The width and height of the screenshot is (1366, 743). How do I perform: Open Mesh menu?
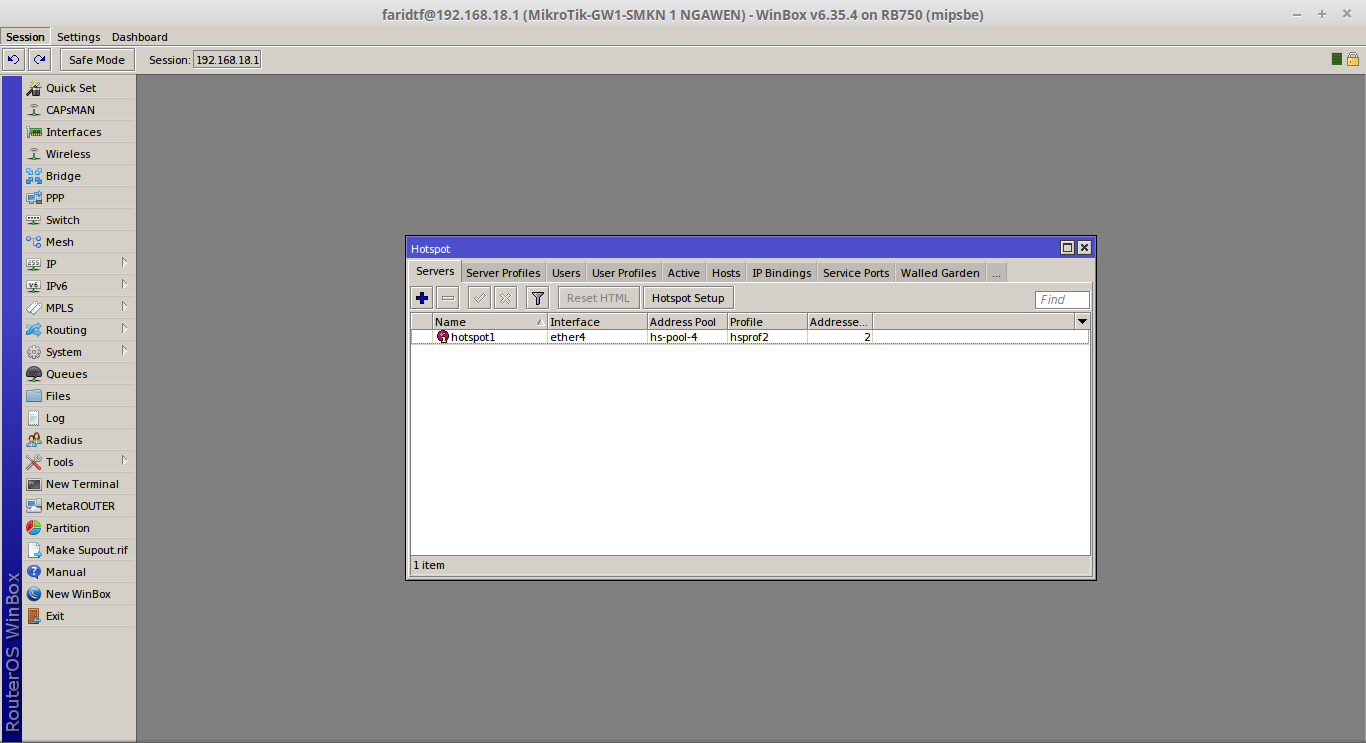78,242
